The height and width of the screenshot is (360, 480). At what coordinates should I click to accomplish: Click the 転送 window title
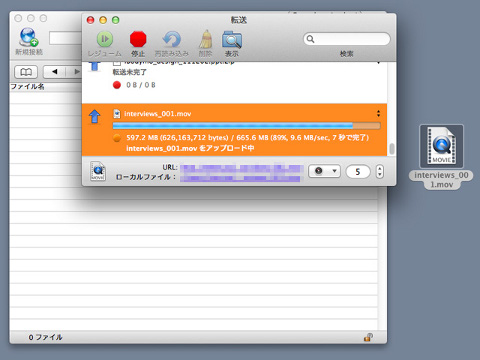[x=239, y=20]
